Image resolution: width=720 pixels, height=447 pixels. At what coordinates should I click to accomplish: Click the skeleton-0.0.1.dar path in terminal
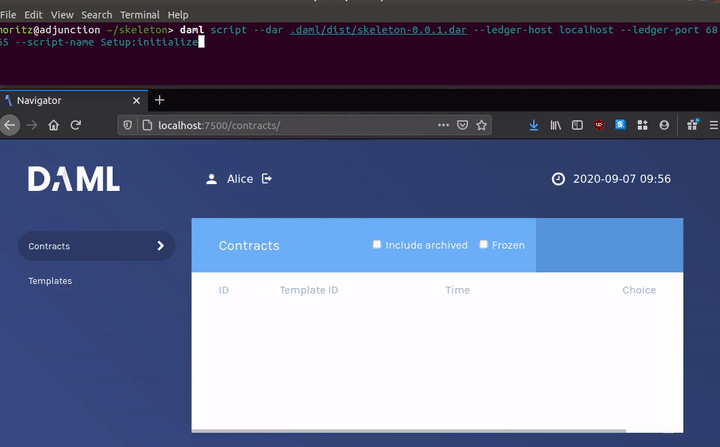(378, 30)
